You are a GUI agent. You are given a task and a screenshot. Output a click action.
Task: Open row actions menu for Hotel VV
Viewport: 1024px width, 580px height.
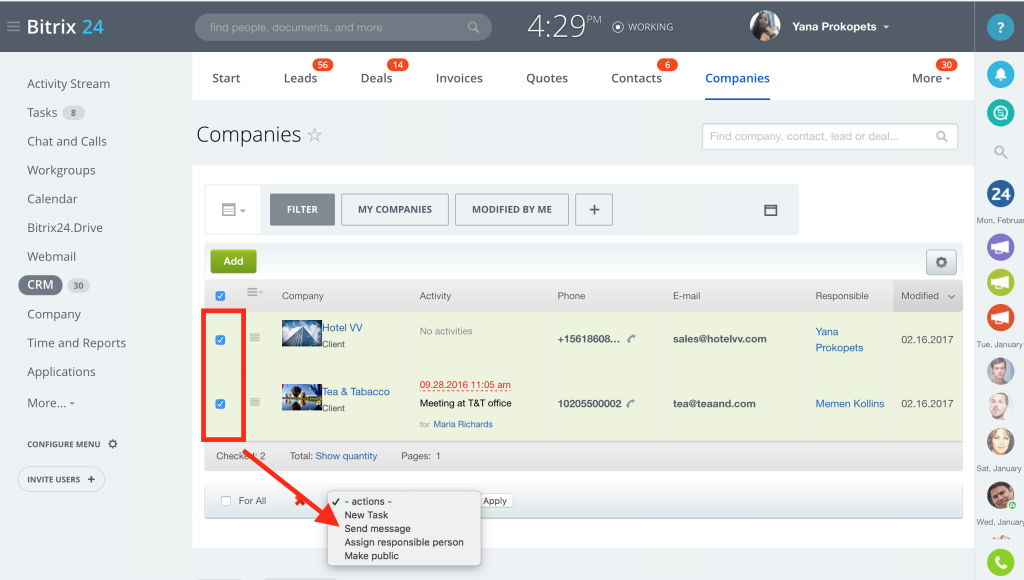(255, 337)
